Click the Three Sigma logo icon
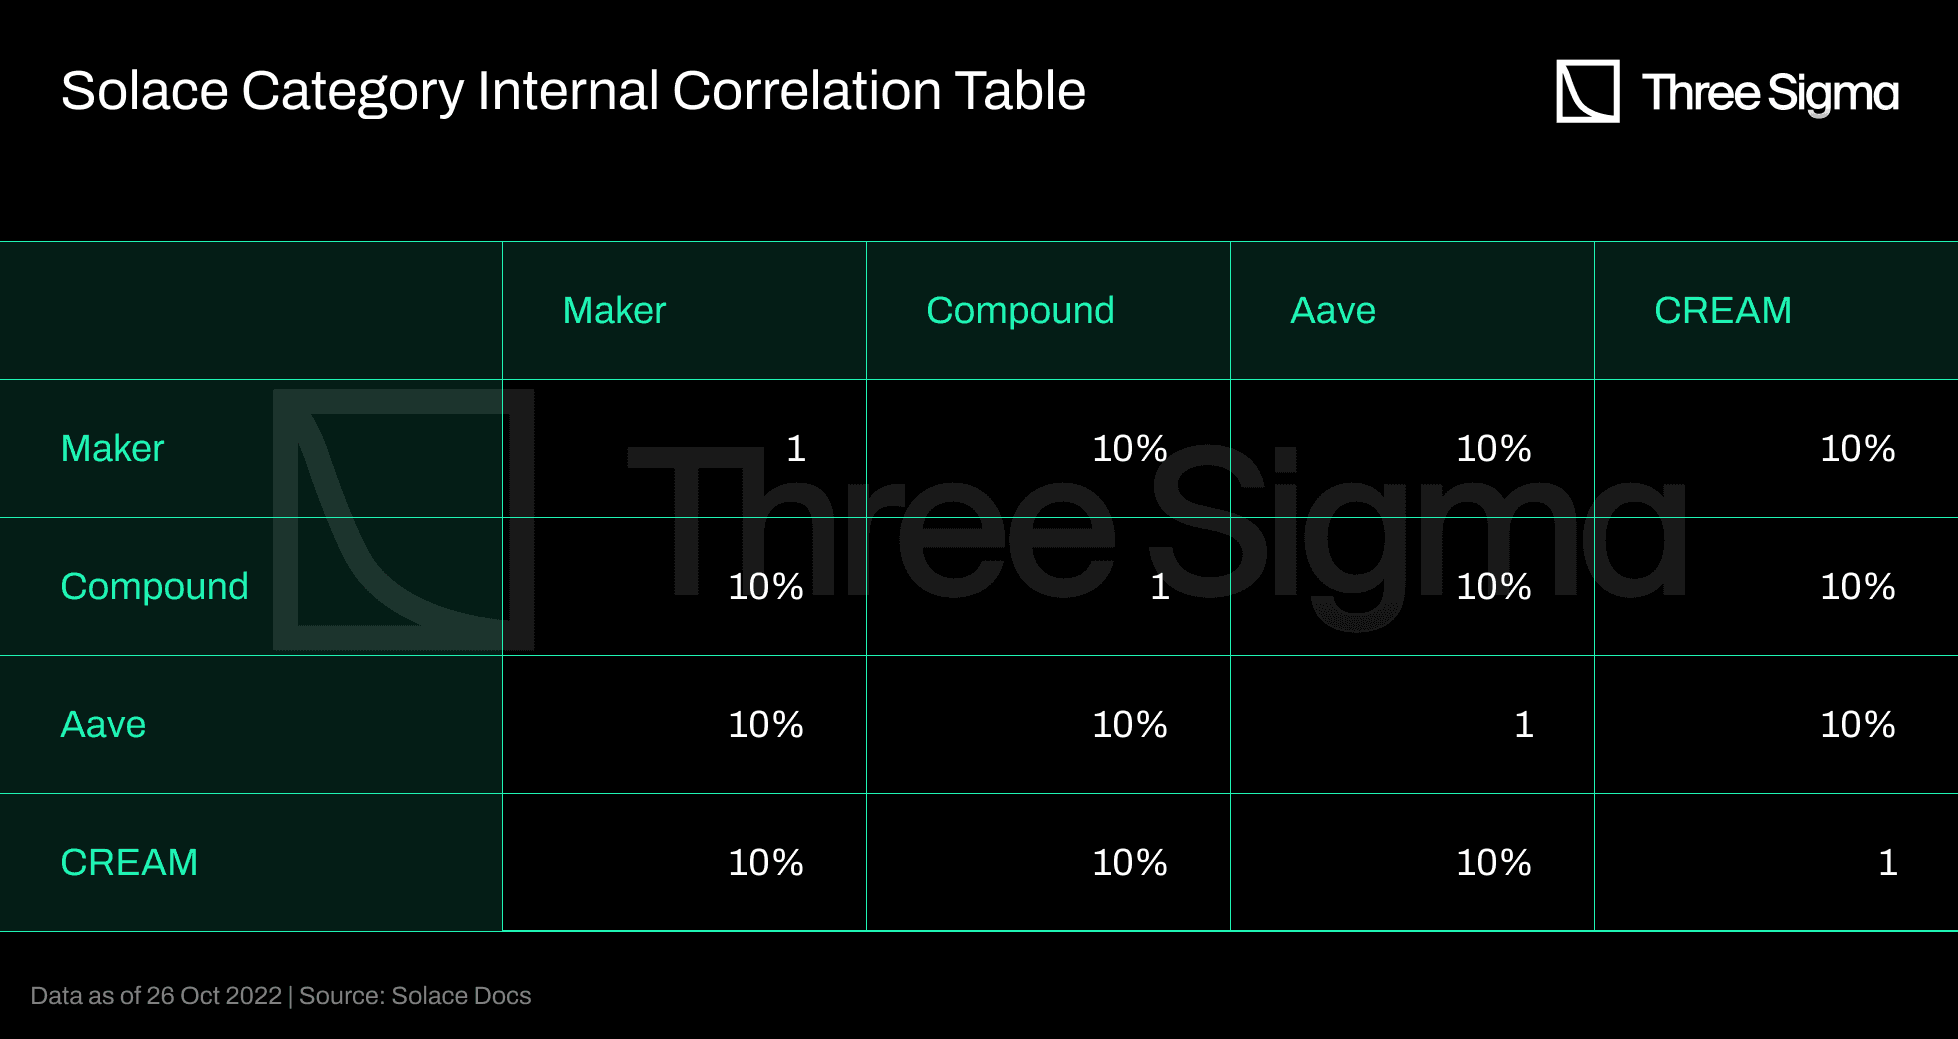The image size is (1958, 1039). click(1587, 91)
